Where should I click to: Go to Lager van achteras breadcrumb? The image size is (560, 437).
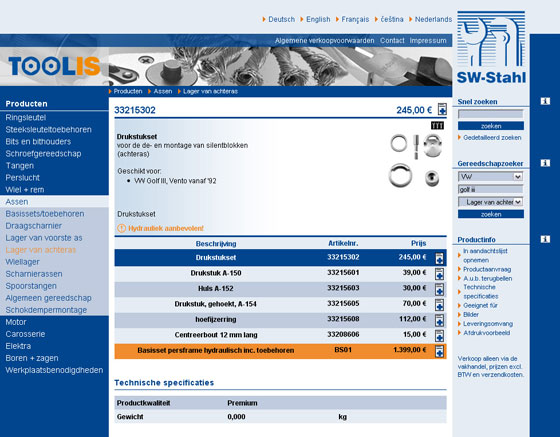(x=210, y=91)
